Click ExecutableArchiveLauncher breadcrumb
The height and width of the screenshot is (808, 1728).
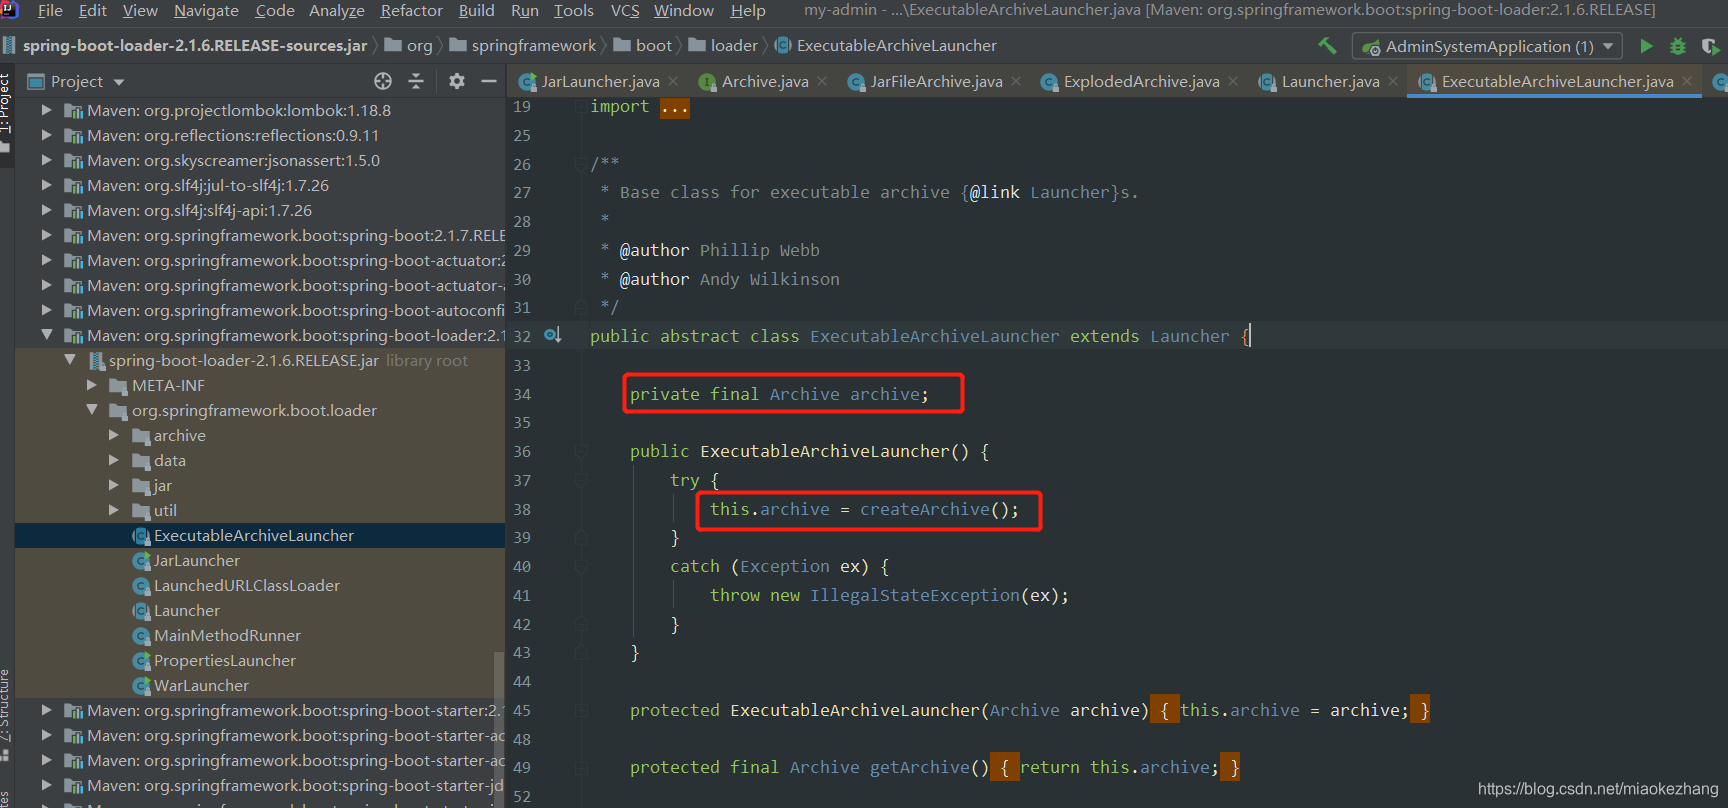tap(896, 46)
